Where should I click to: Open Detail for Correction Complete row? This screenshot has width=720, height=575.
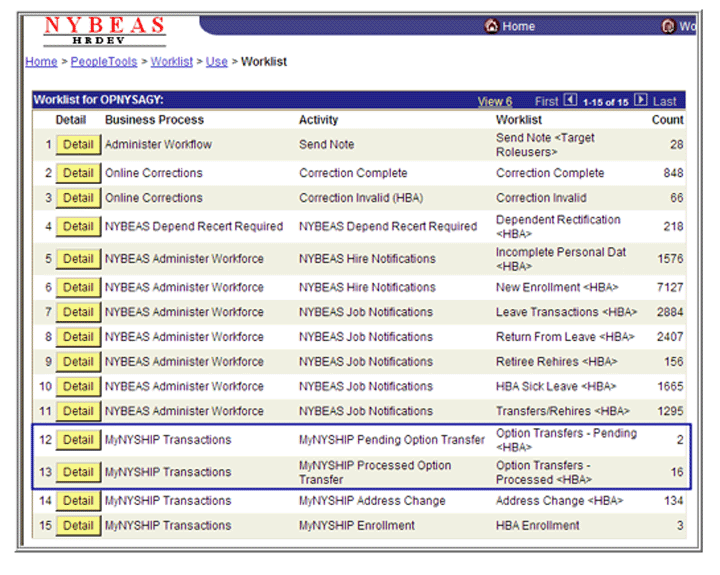78,173
